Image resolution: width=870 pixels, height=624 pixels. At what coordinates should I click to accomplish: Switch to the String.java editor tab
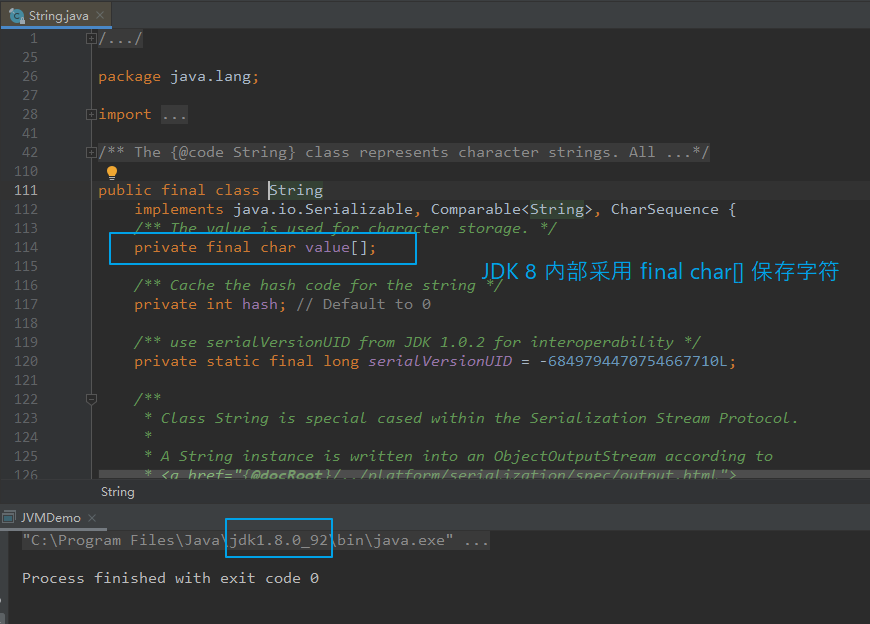click(56, 16)
